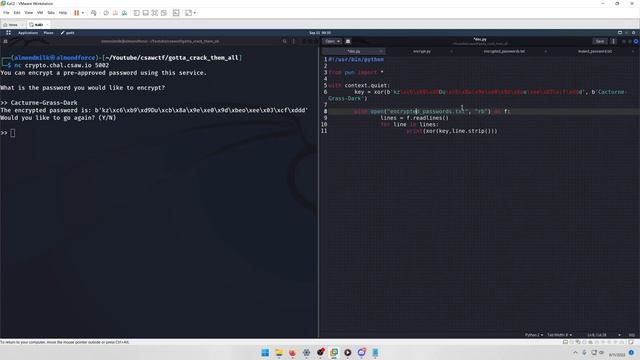640x360 pixels.
Task: Open the cursor position Ln/Col dropdown
Action: click(604, 335)
